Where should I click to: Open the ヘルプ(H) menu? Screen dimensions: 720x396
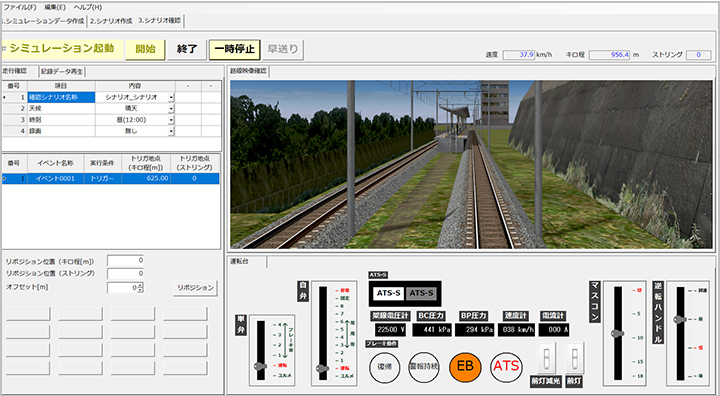[88, 7]
